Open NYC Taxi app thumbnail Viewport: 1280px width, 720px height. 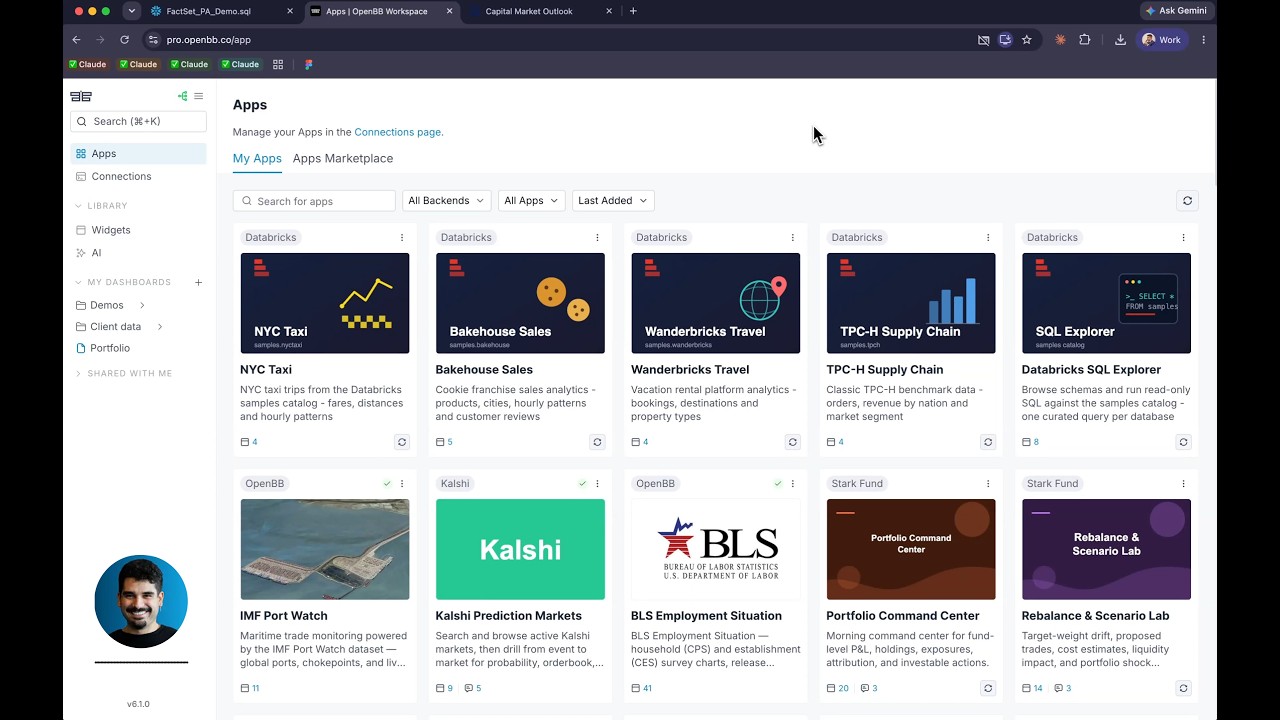coord(325,303)
